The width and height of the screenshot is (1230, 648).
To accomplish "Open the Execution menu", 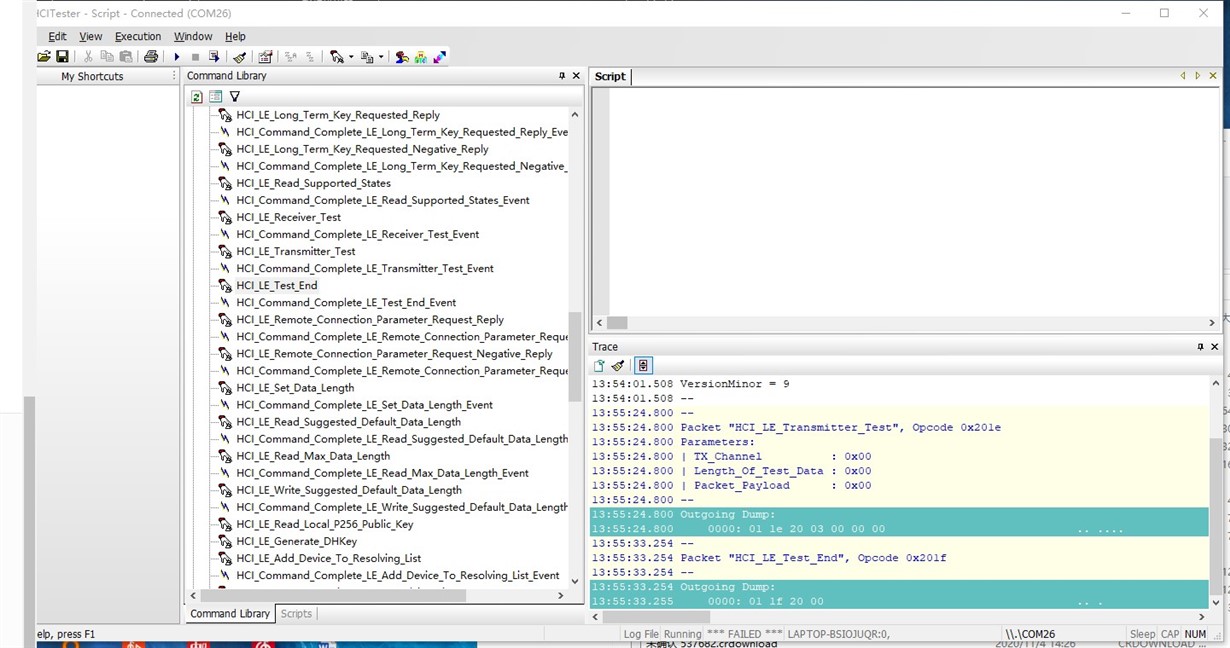I will pyautogui.click(x=138, y=36).
